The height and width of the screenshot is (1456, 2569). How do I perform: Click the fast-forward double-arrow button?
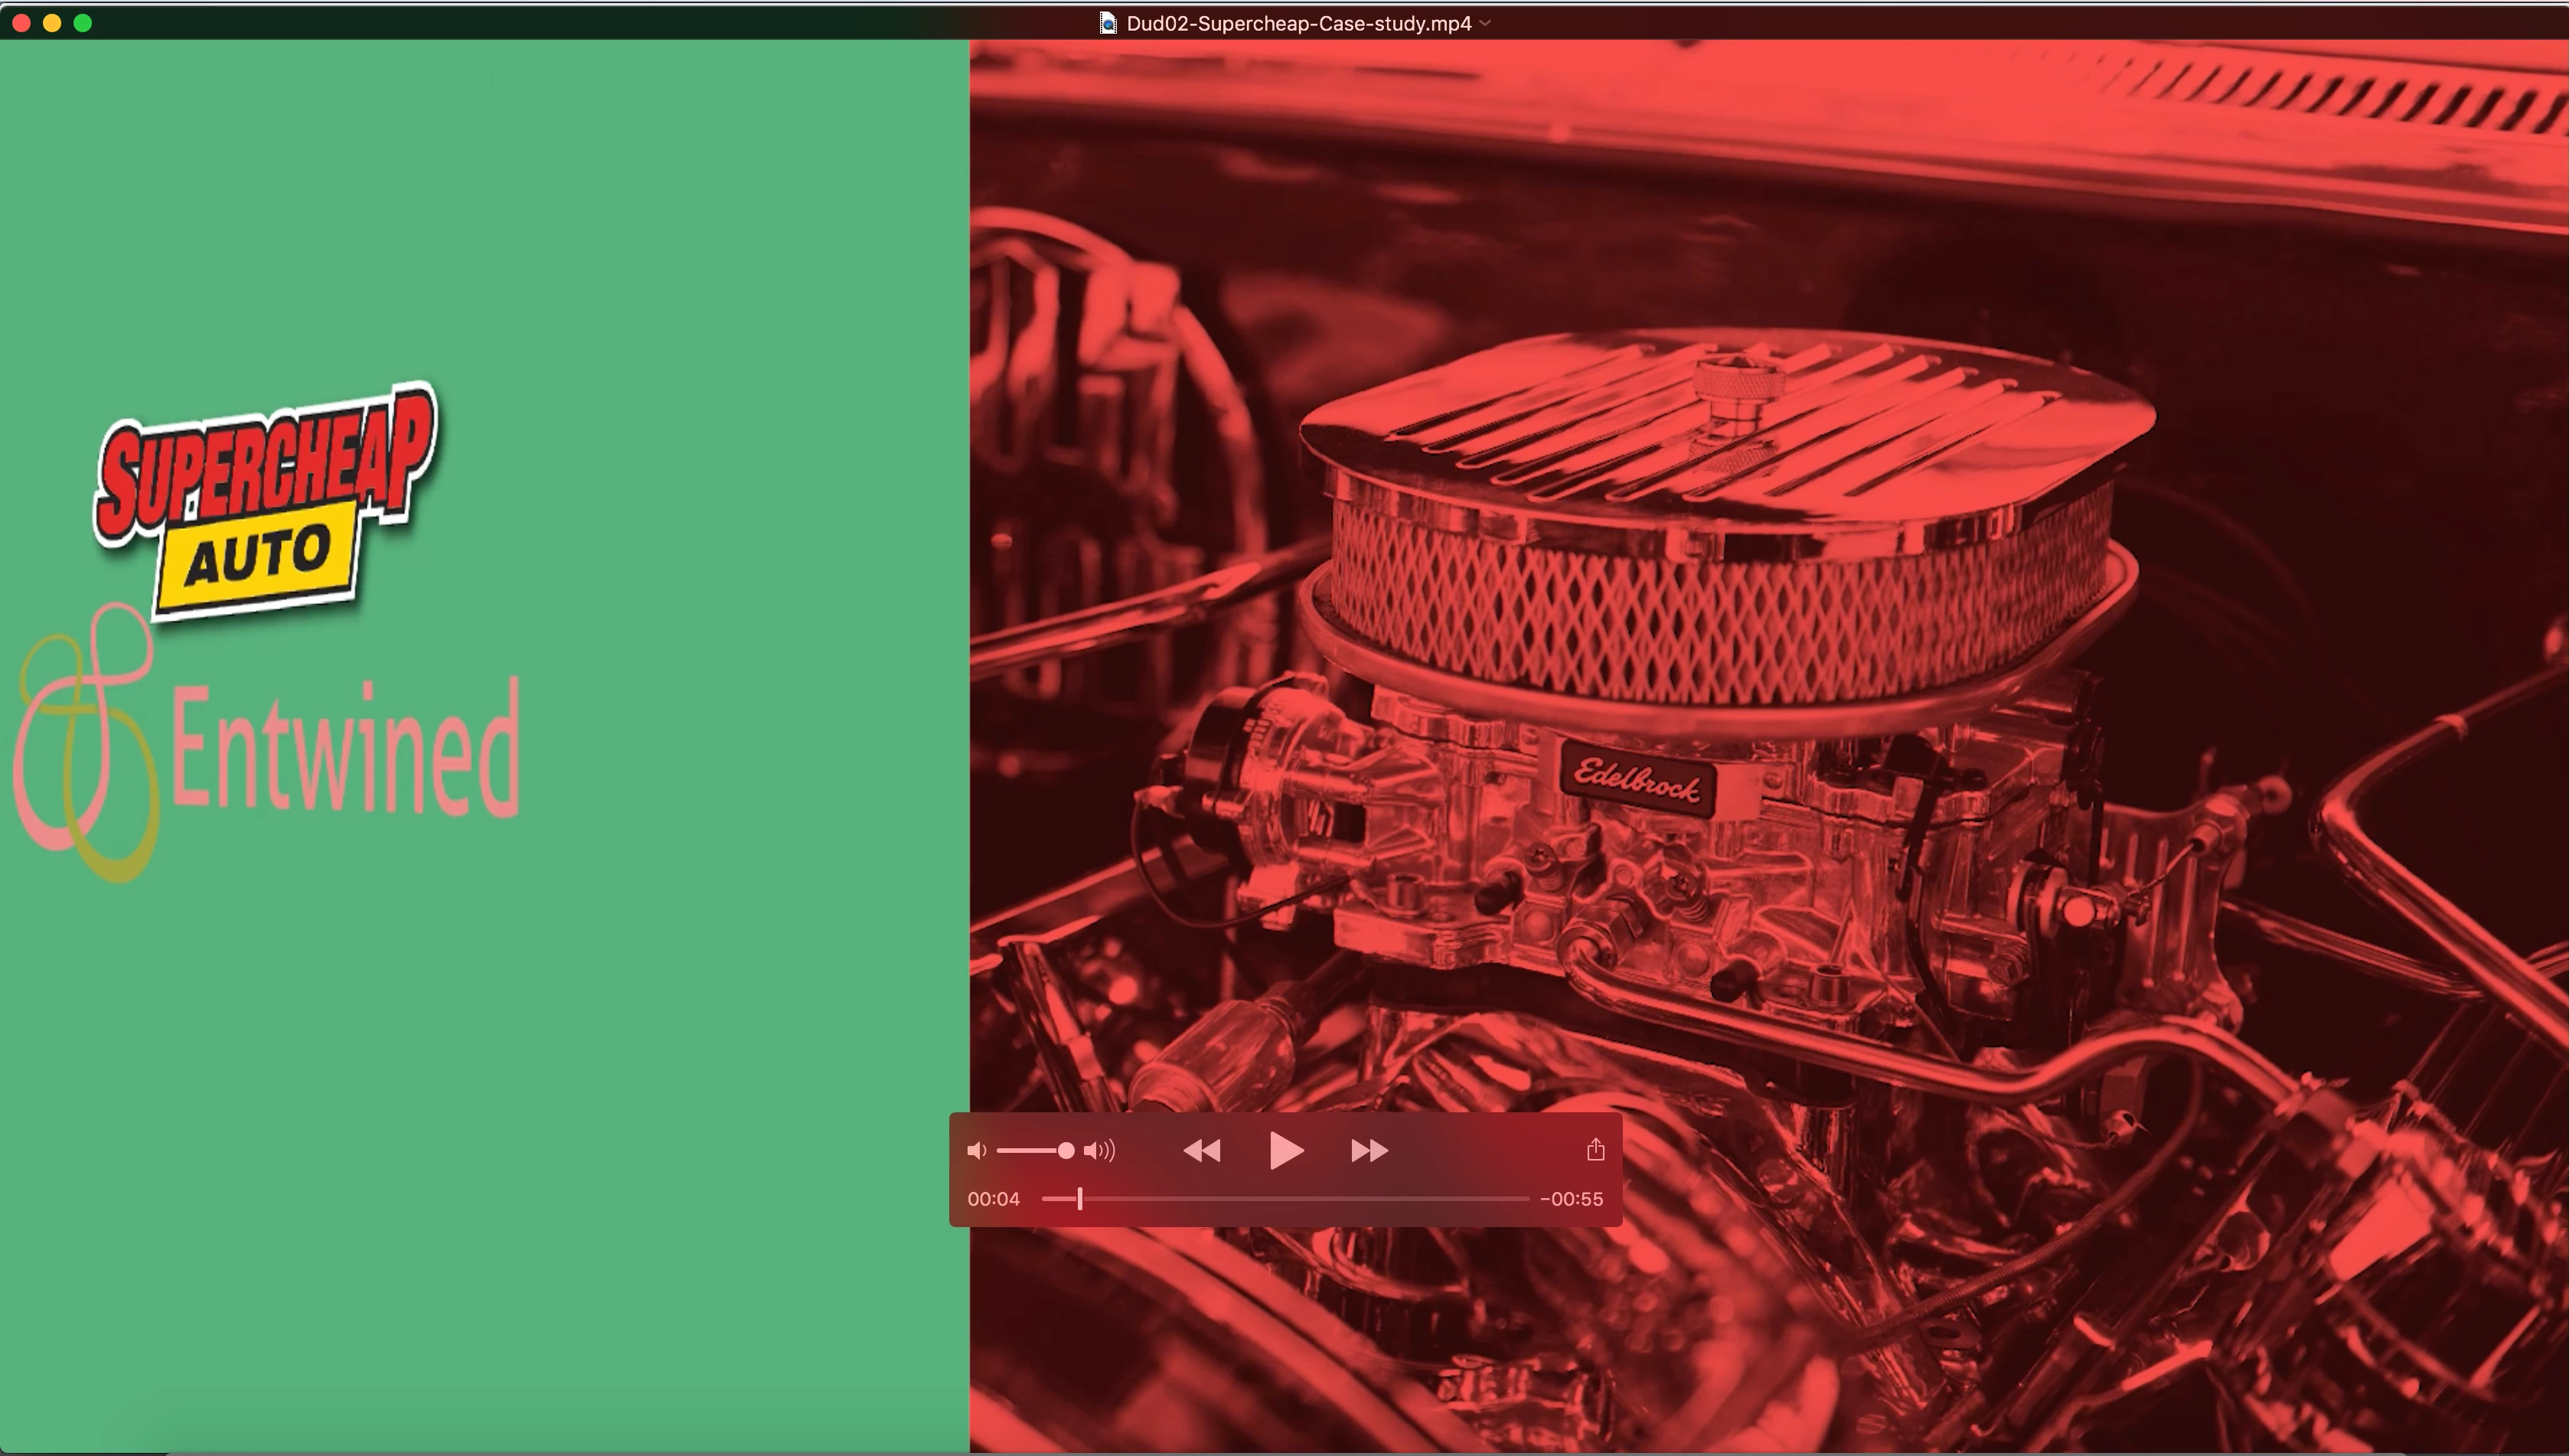click(x=1369, y=1151)
